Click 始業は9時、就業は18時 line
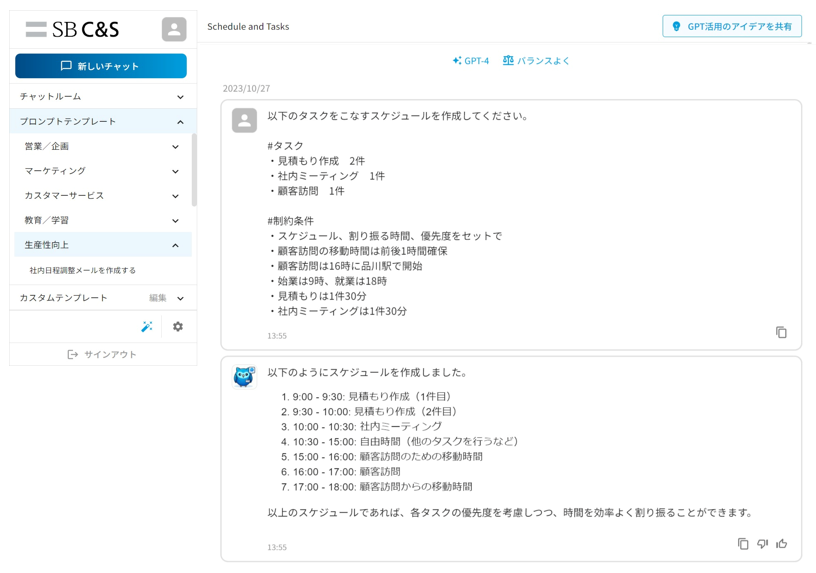816x573 pixels. click(327, 281)
